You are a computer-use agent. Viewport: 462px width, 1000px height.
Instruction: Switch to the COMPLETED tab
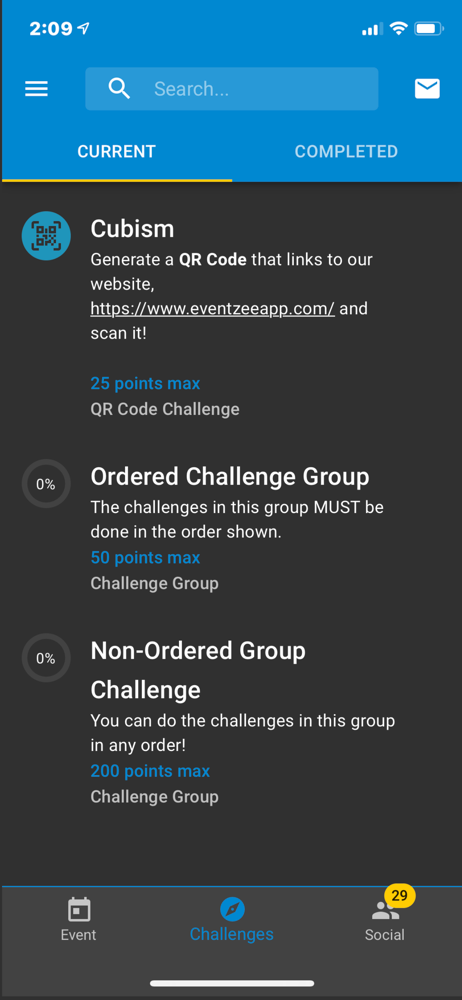point(346,151)
